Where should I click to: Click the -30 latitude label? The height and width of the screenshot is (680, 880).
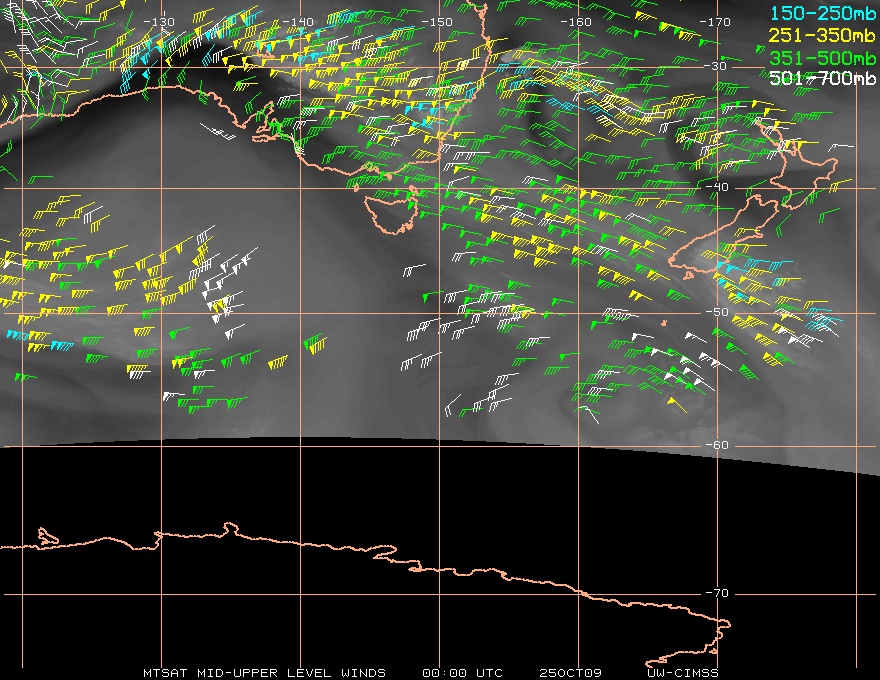point(715,66)
